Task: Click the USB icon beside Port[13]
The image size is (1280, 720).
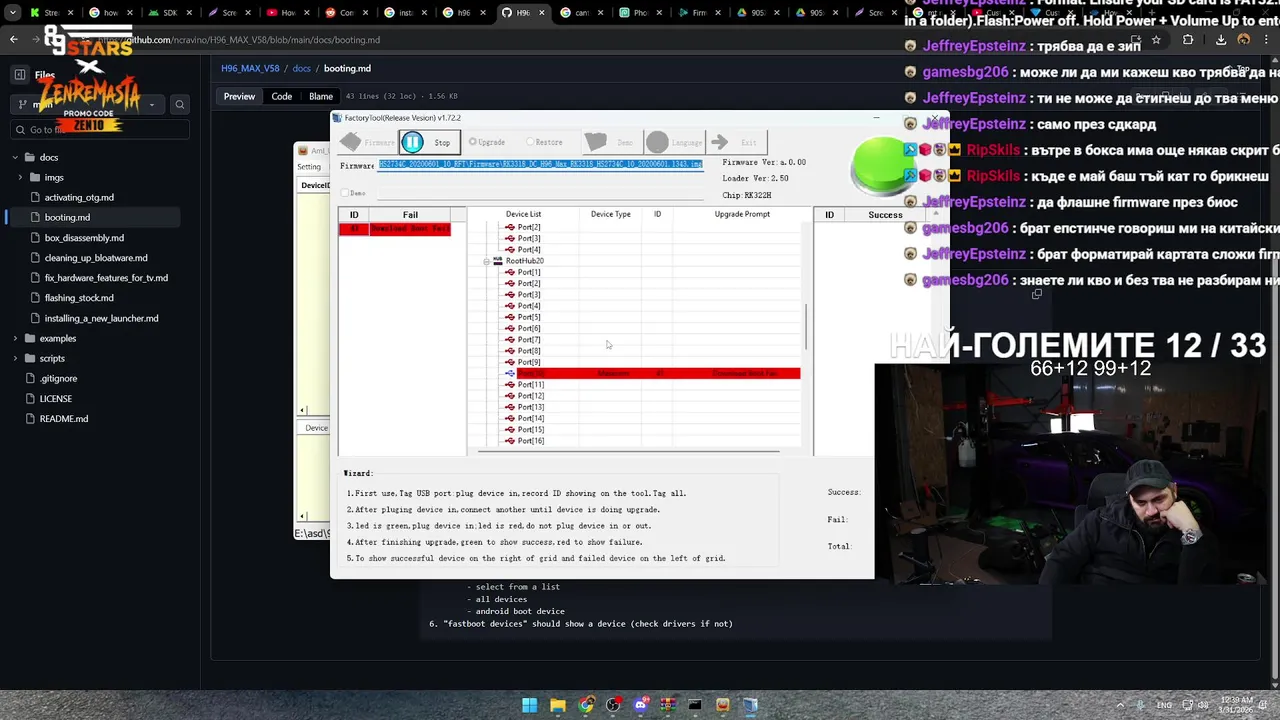Action: (510, 407)
